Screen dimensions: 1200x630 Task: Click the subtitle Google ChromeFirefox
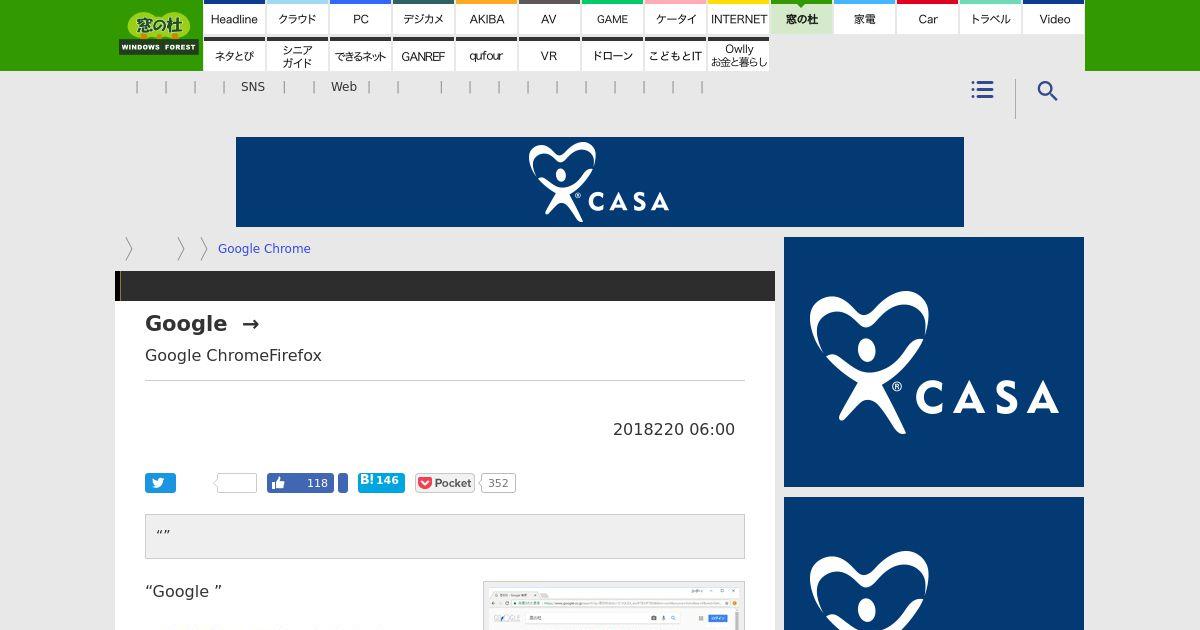coord(233,355)
